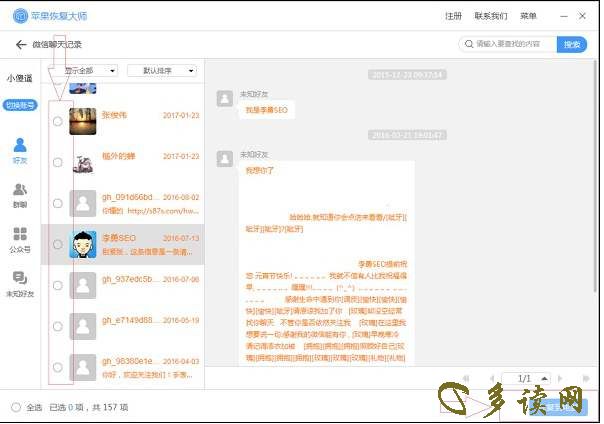The width and height of the screenshot is (604, 424).
Task: Jump to the last page of messages
Action: click(586, 379)
